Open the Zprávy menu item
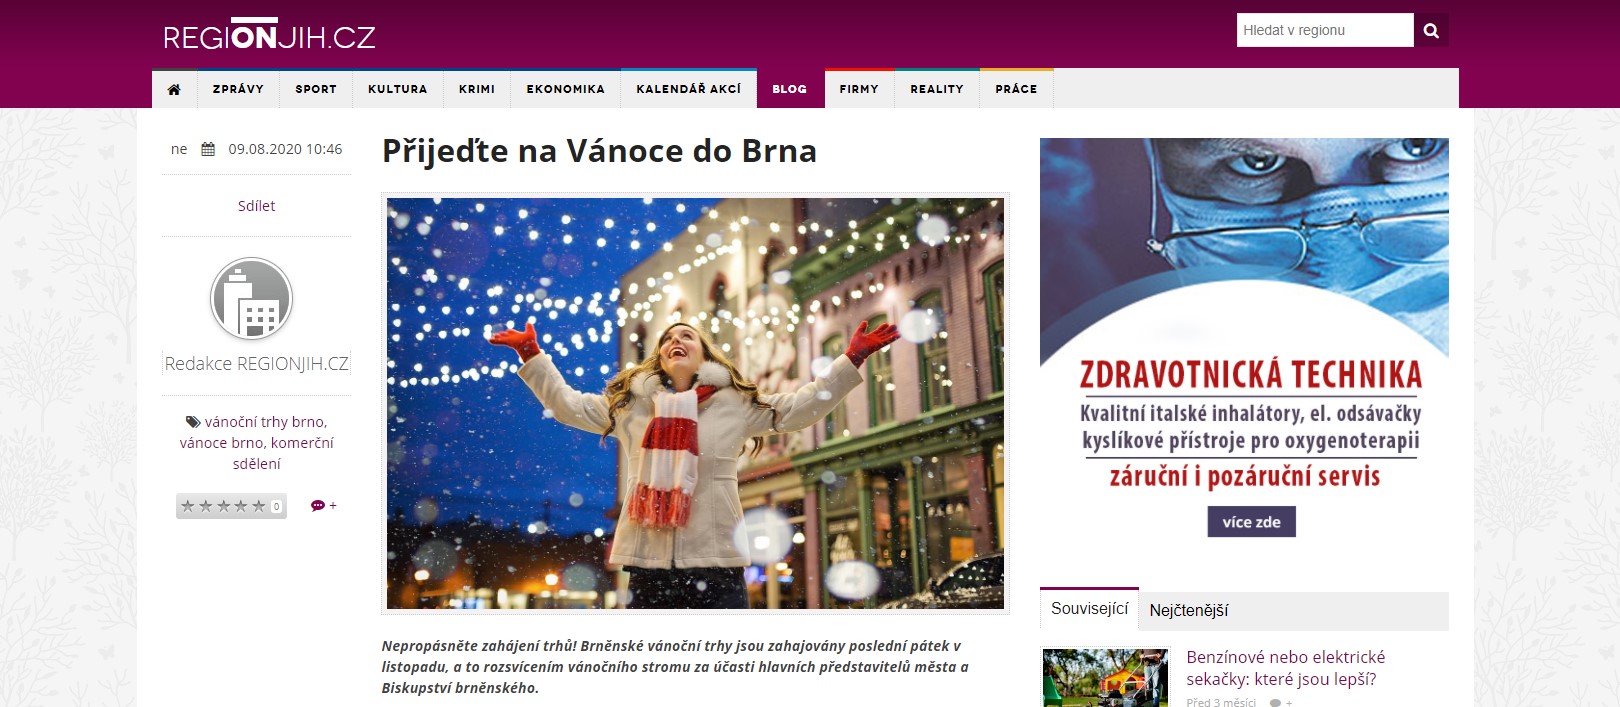This screenshot has height=707, width=1620. click(238, 89)
